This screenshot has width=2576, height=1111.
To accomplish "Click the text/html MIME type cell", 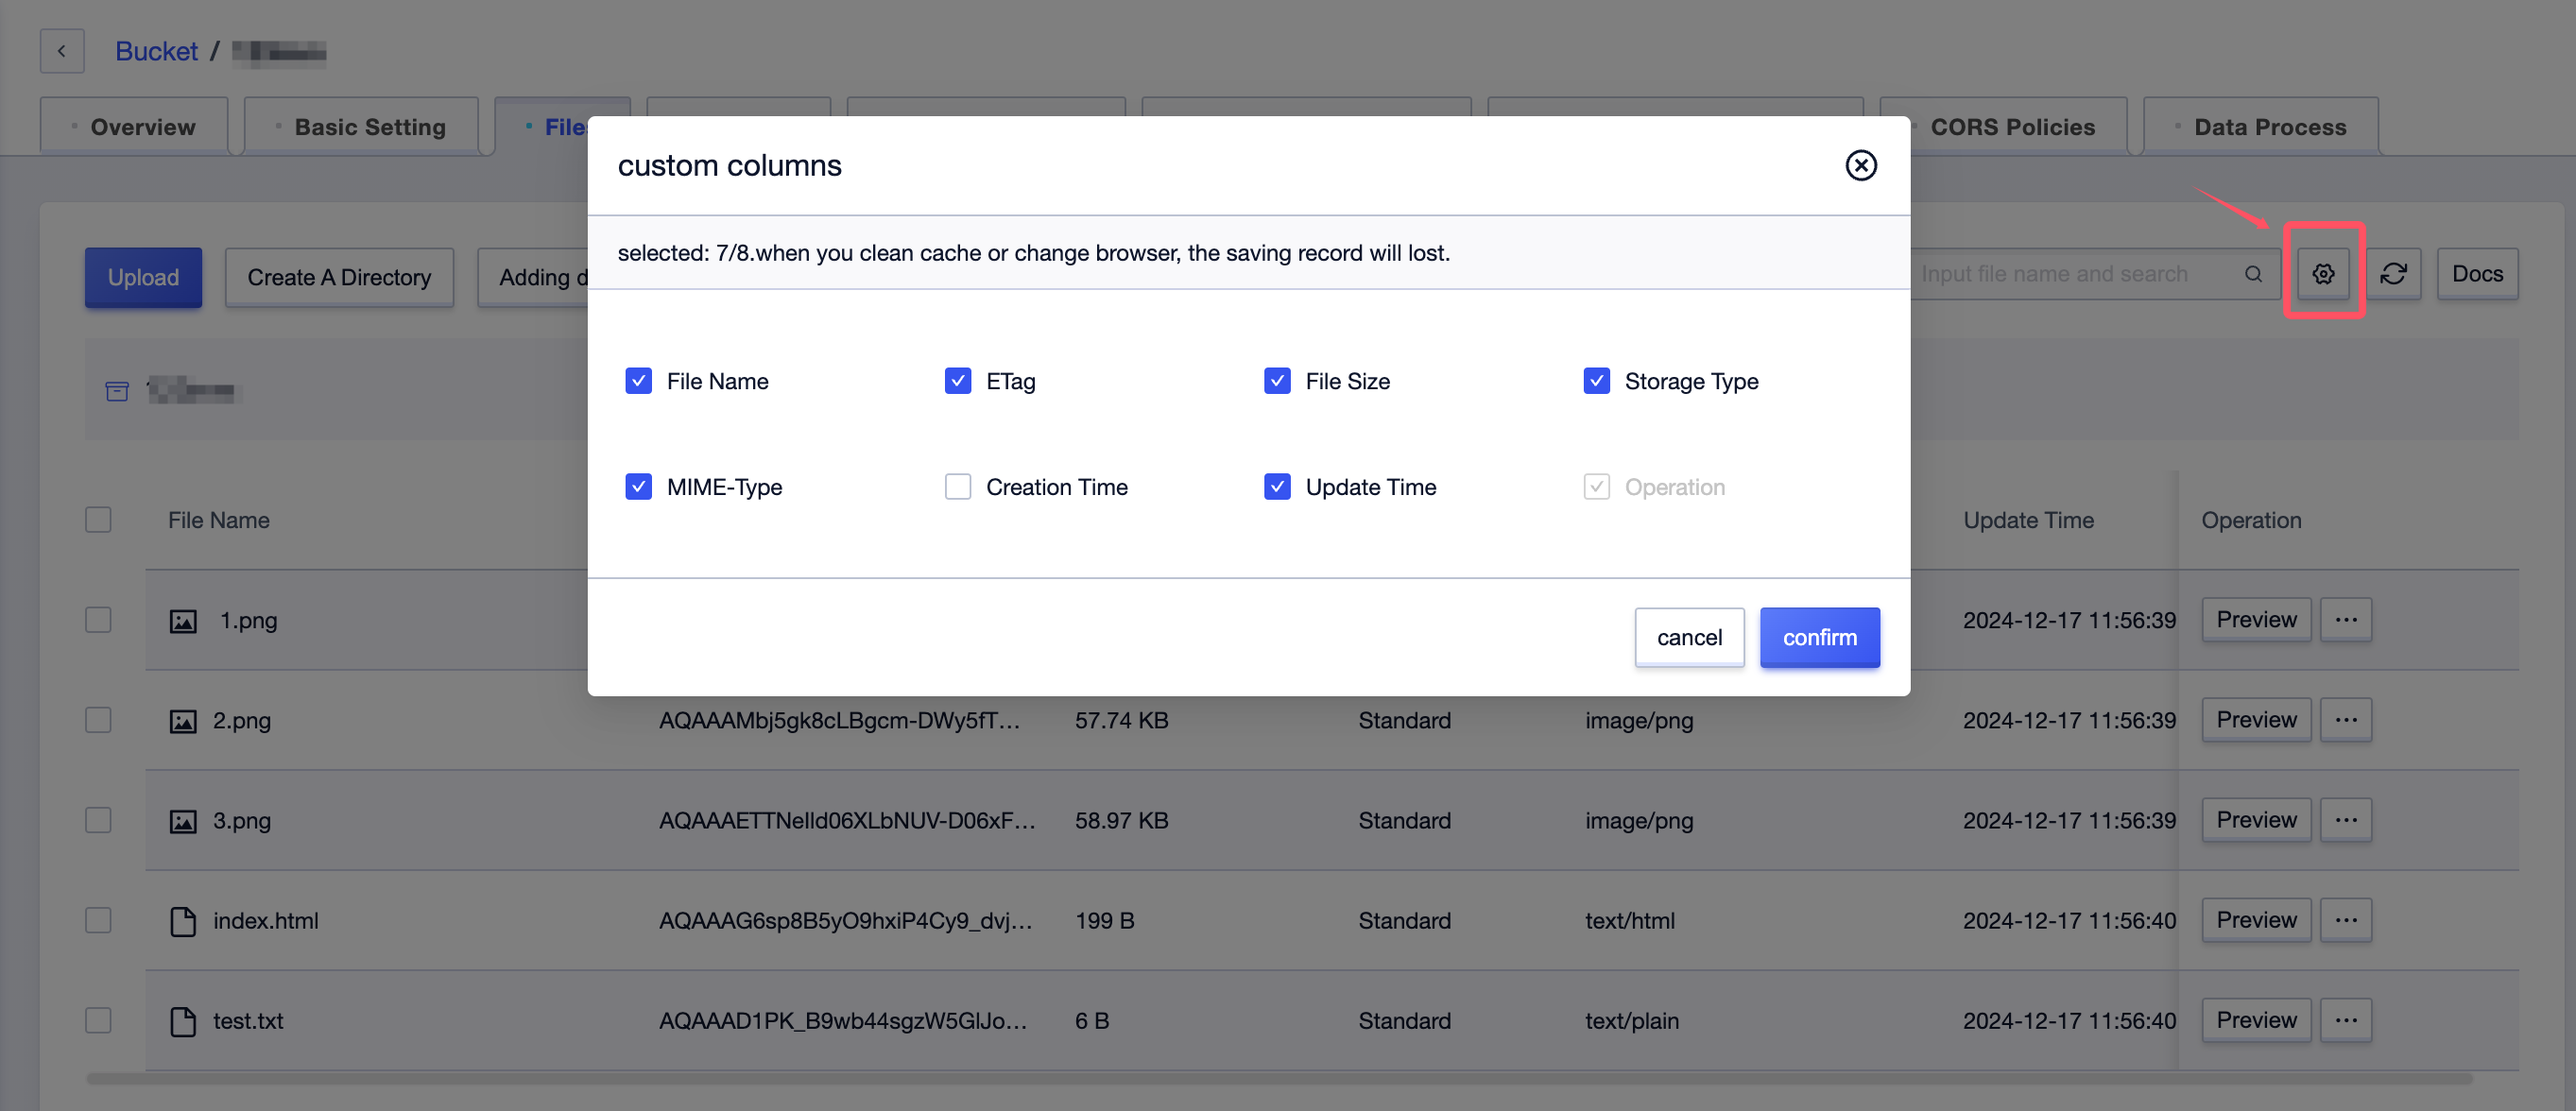I will click(x=1629, y=920).
